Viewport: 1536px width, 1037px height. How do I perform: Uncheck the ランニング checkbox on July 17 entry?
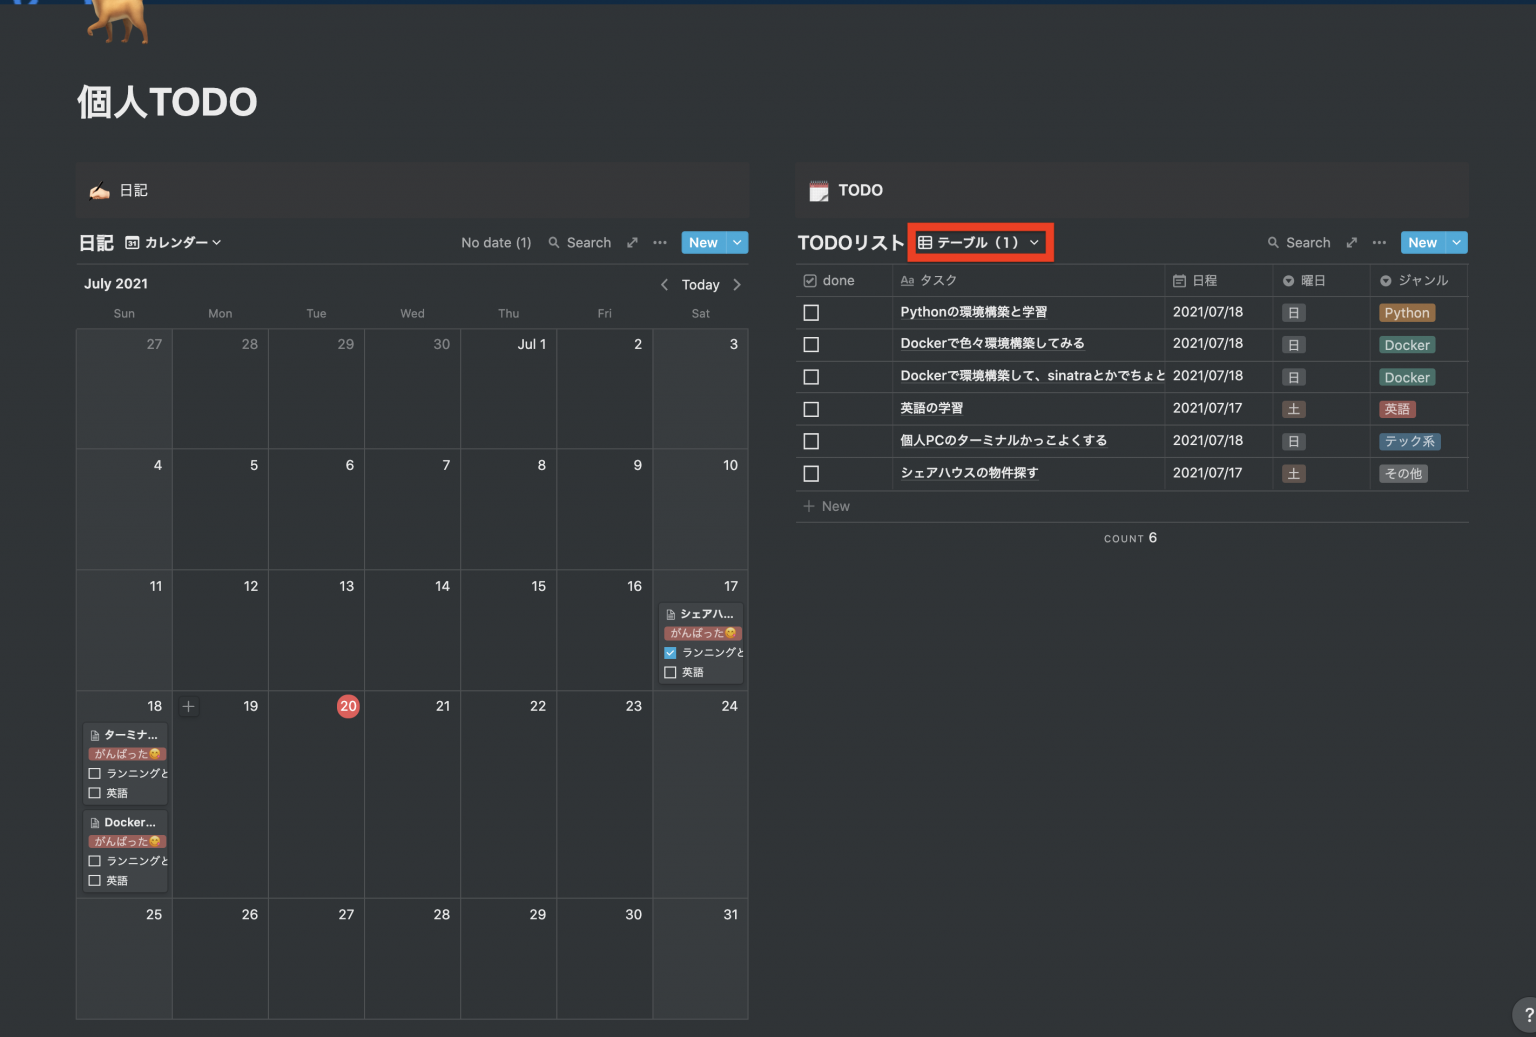point(670,653)
